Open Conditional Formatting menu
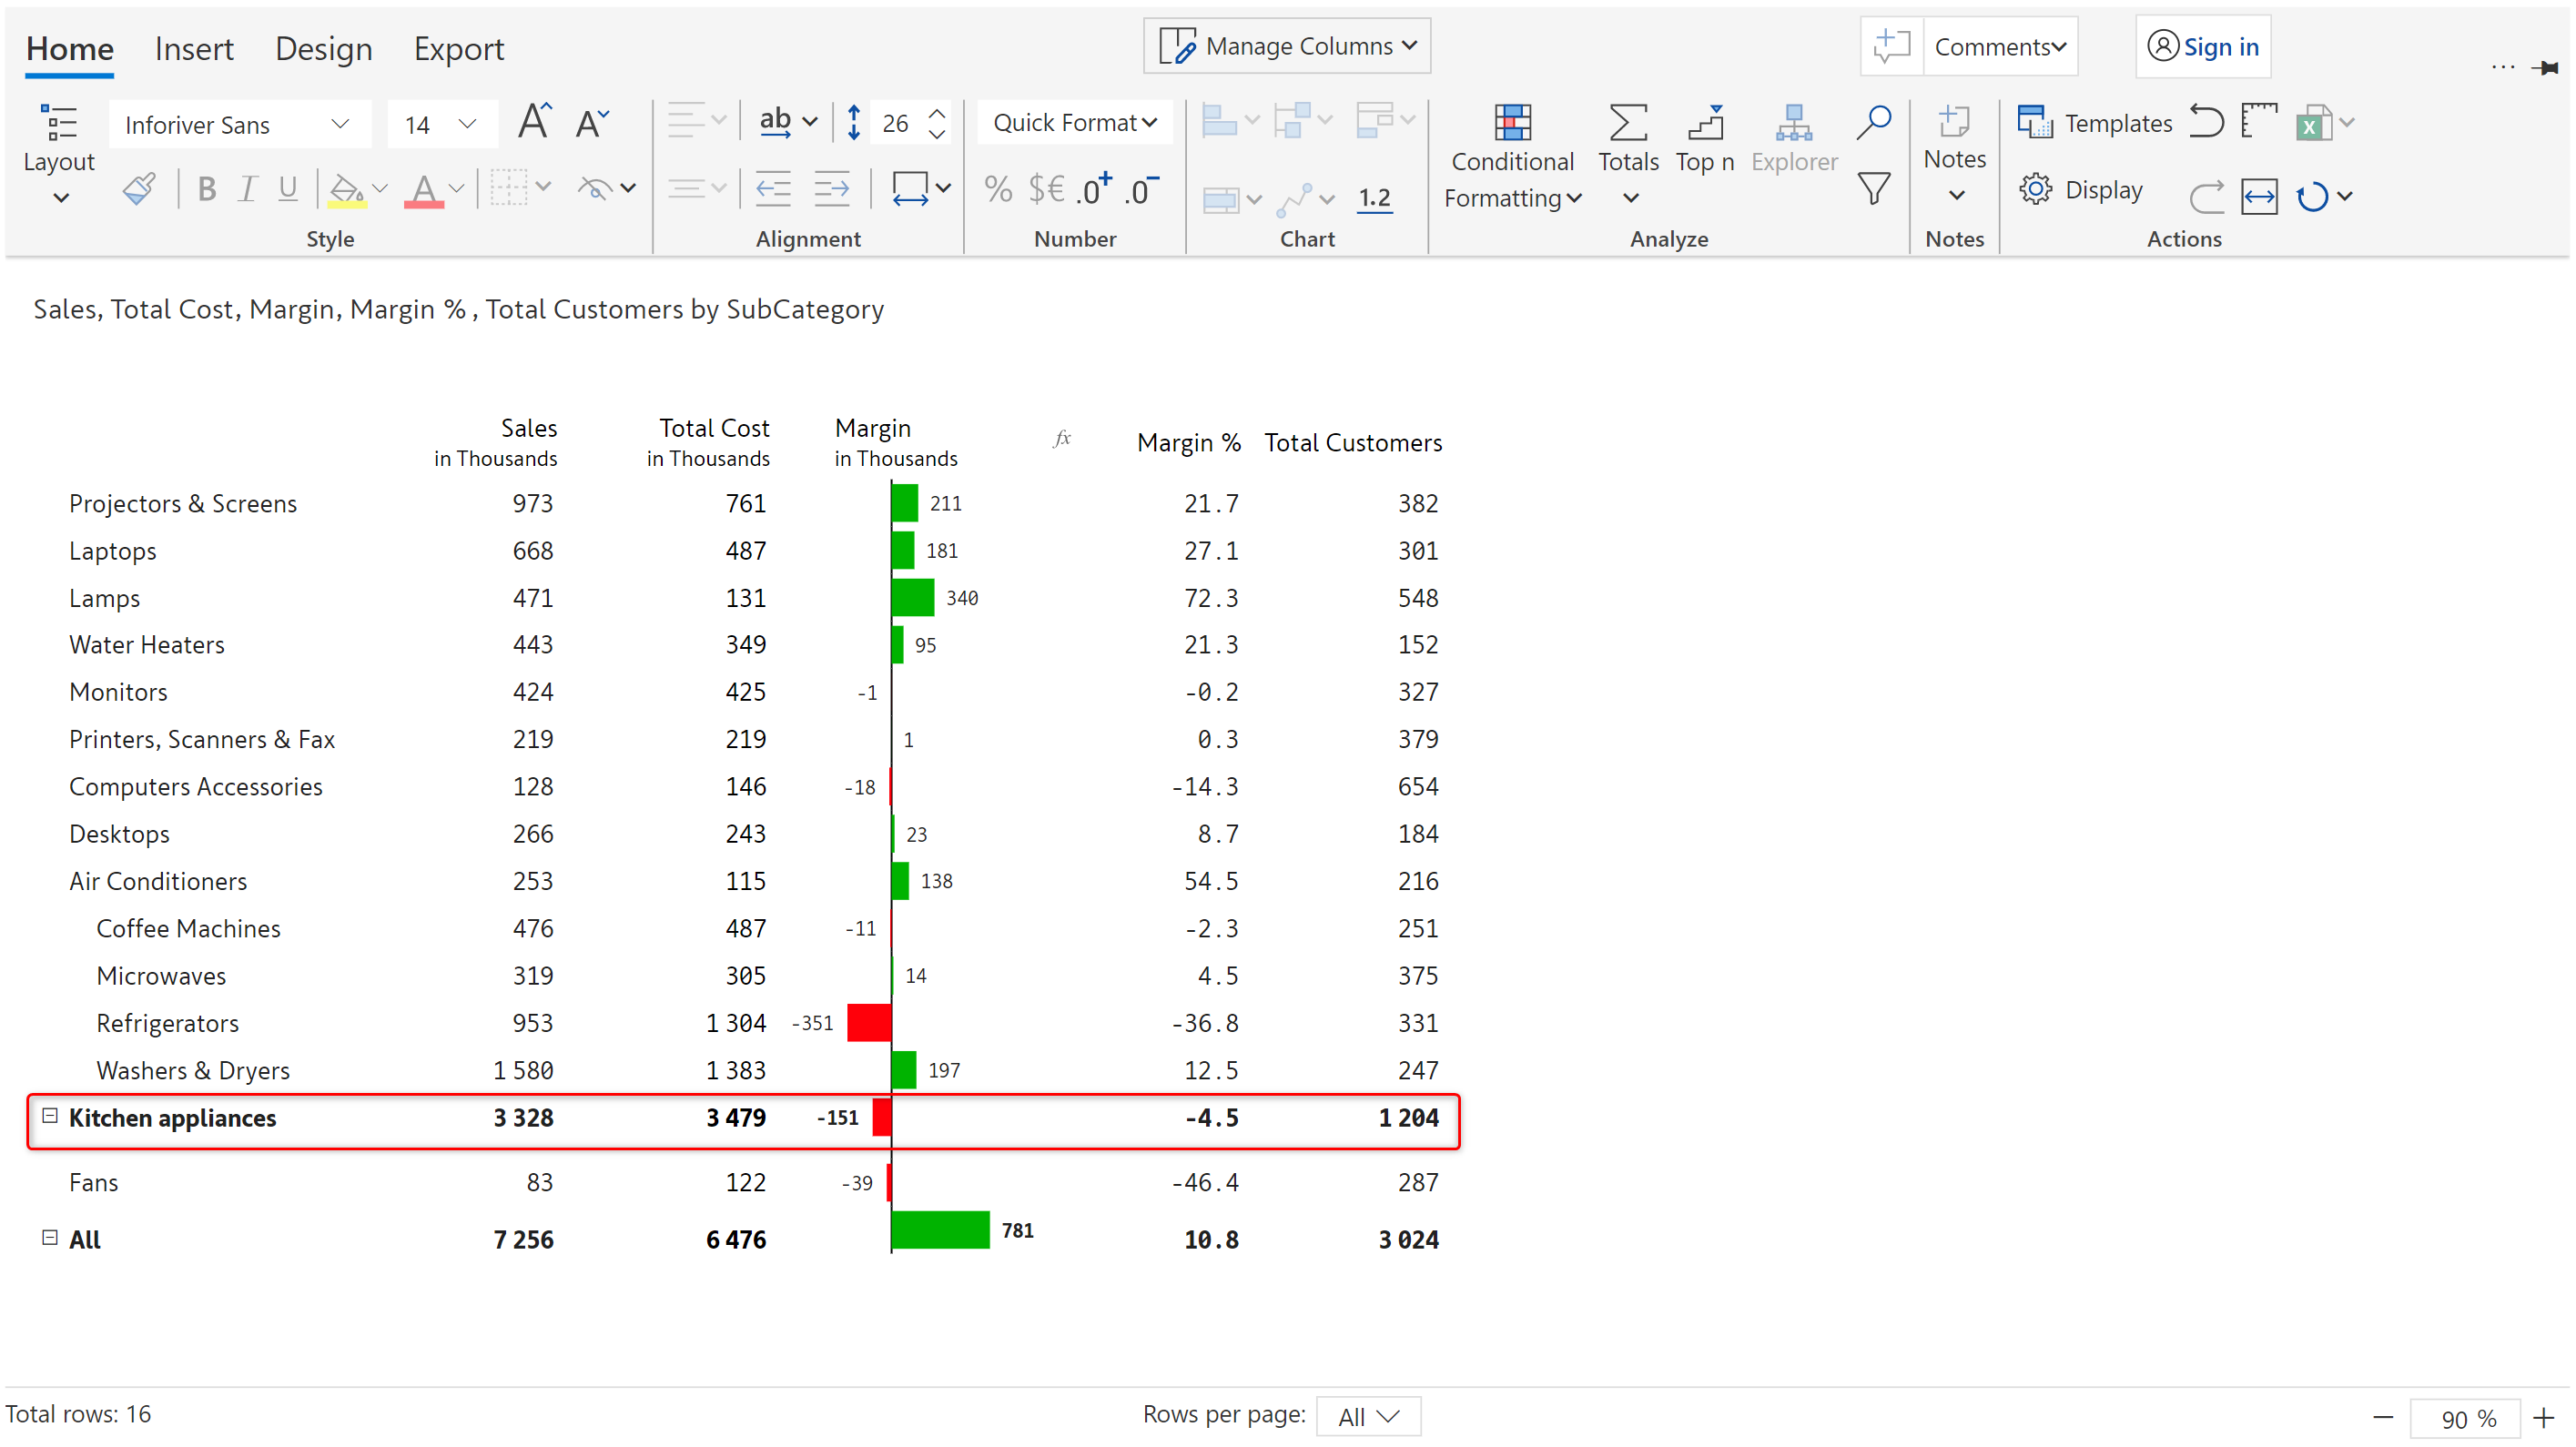This screenshot has height=1447, width=2576. click(x=1512, y=158)
